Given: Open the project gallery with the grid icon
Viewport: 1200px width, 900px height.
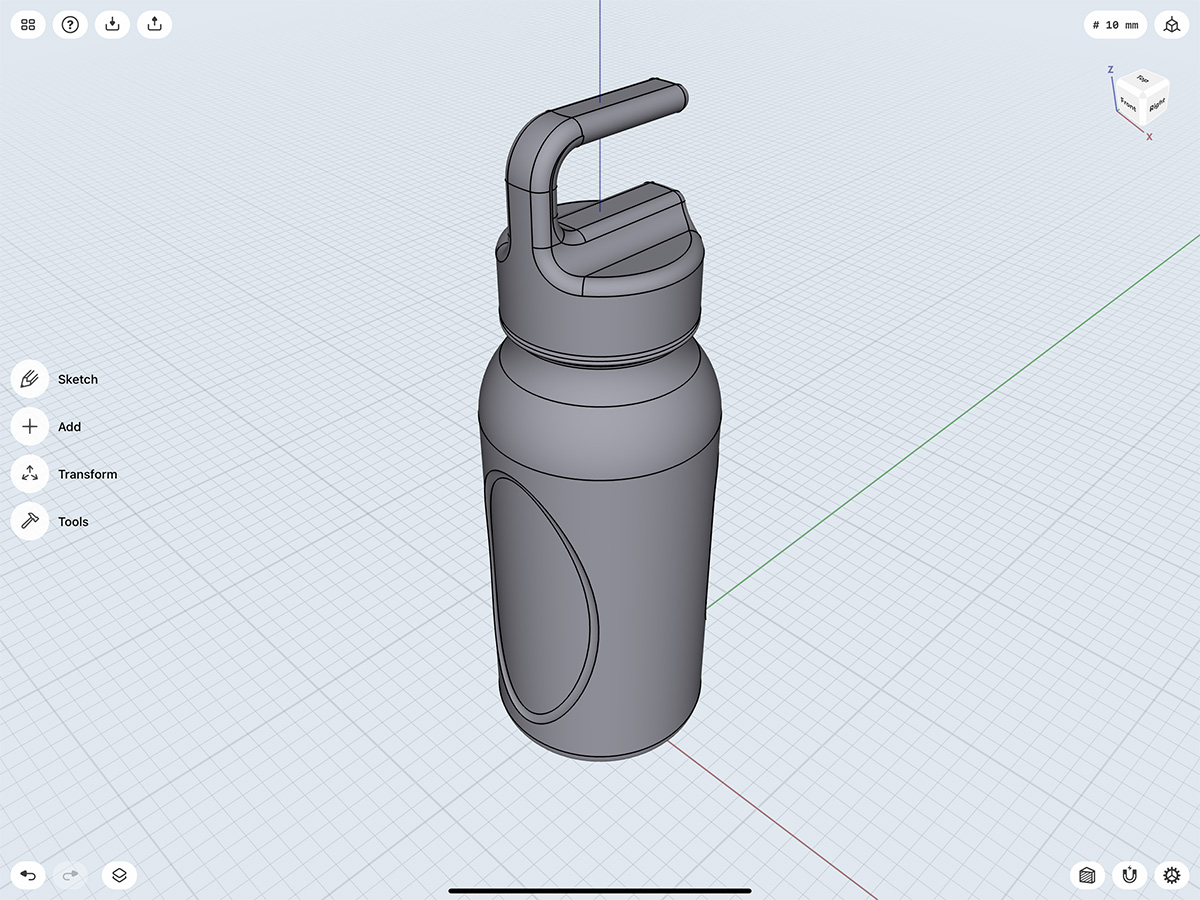Looking at the screenshot, I should coord(27,24).
